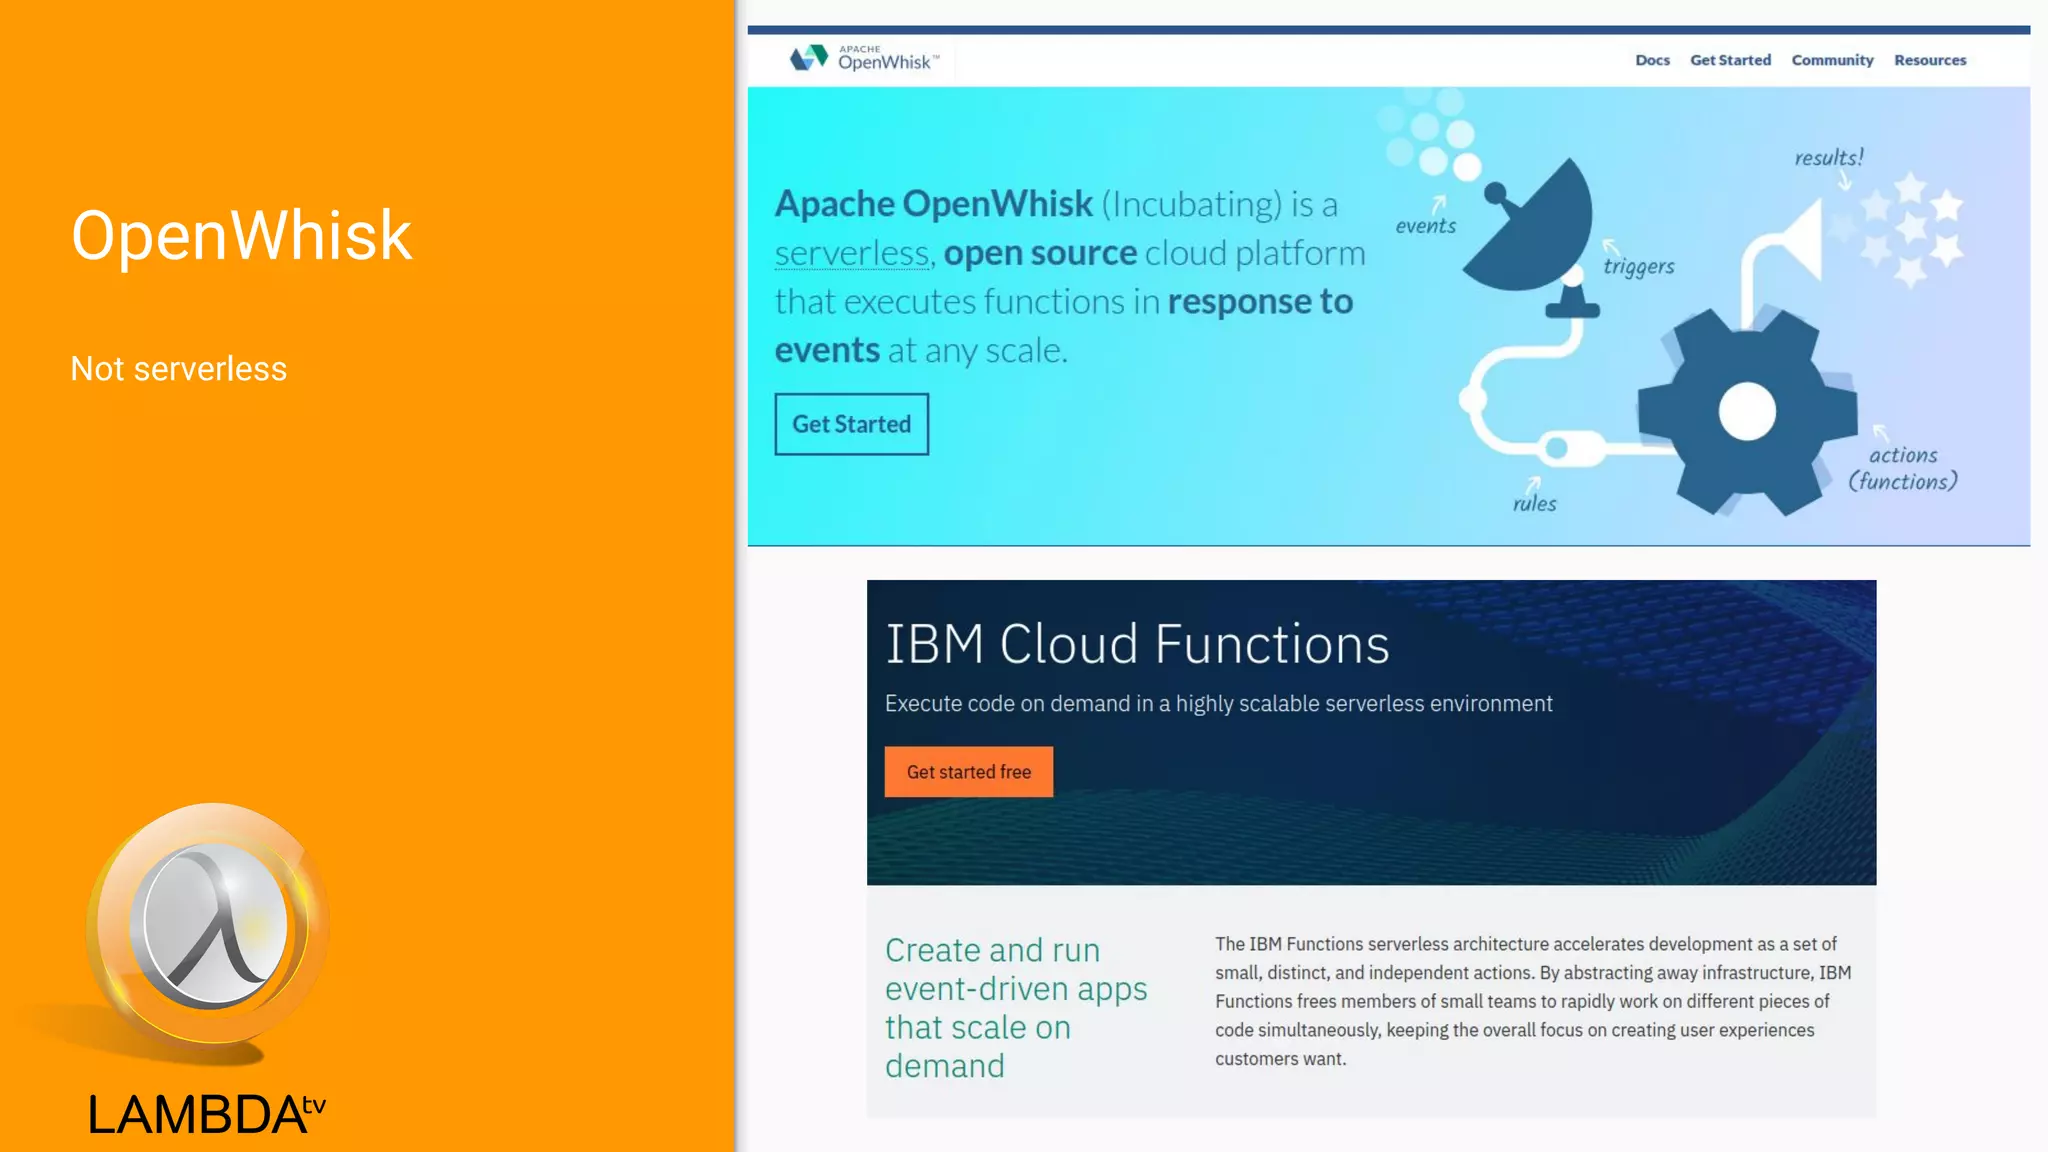Click the satellite dish triggers icon
This screenshot has width=2048, height=1152.
[x=1533, y=240]
